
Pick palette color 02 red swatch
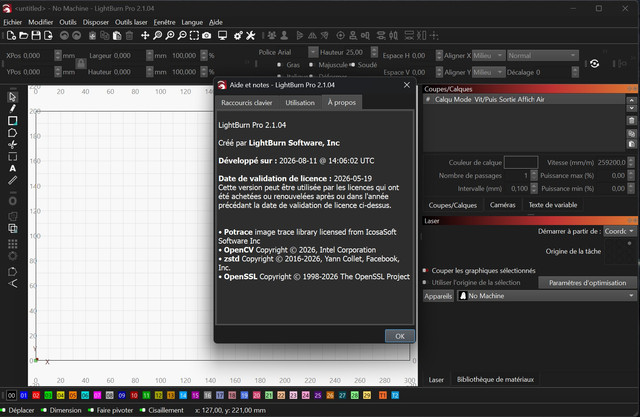36,395
